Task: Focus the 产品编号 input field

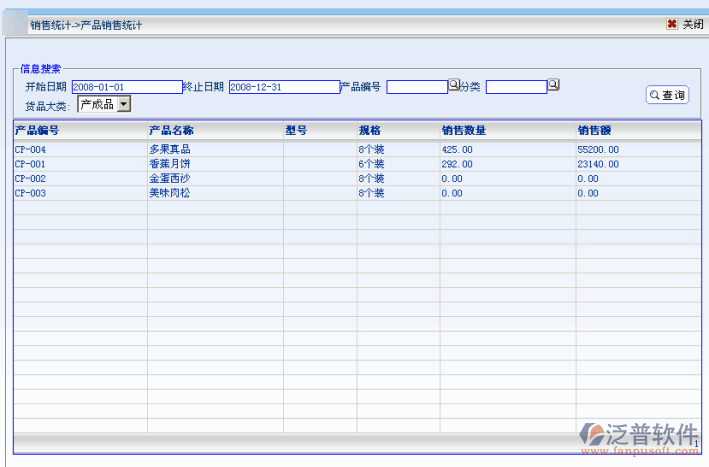Action: [417, 87]
